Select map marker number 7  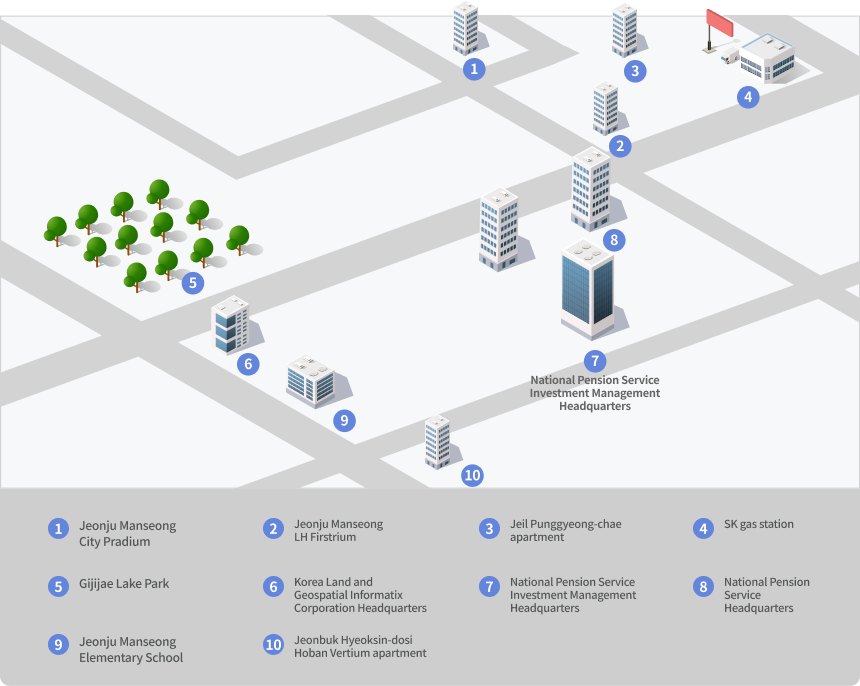pyautogui.click(x=595, y=361)
